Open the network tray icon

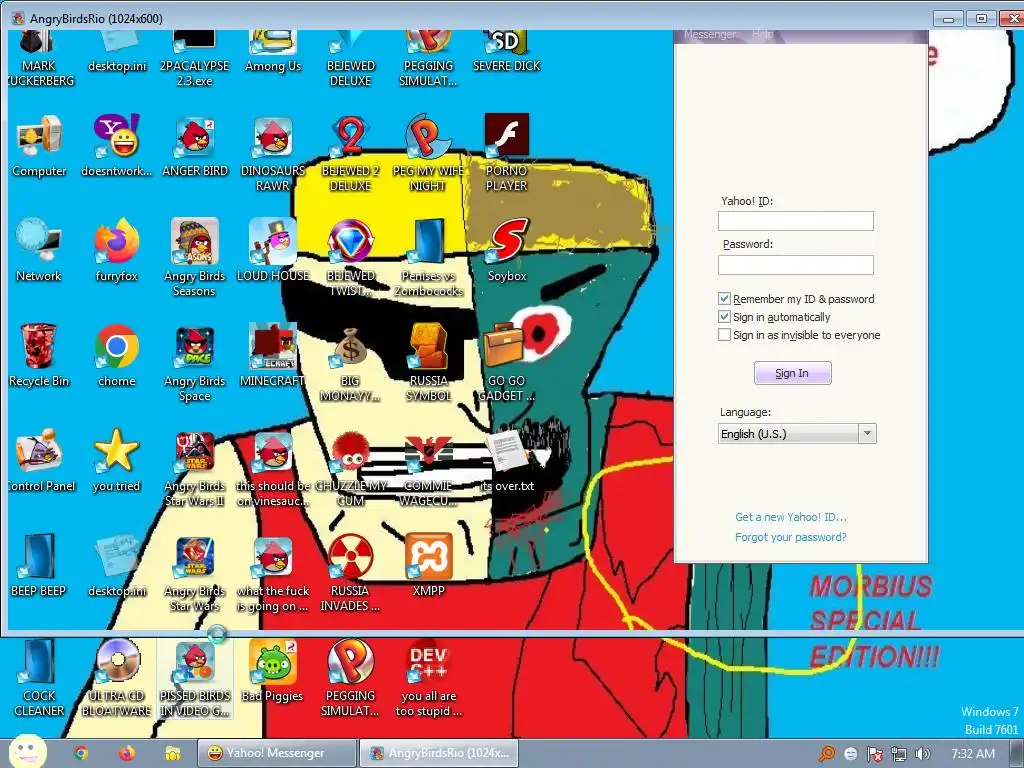[899, 754]
